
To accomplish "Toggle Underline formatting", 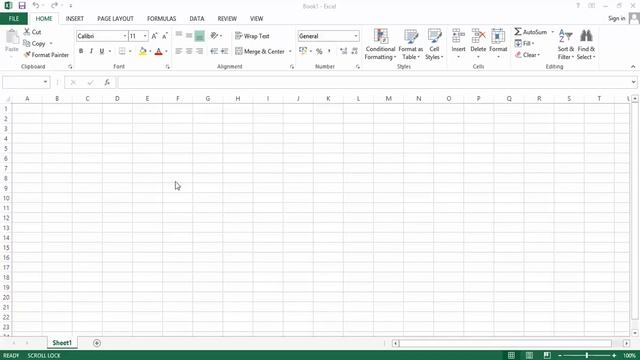I will pyautogui.click(x=102, y=51).
